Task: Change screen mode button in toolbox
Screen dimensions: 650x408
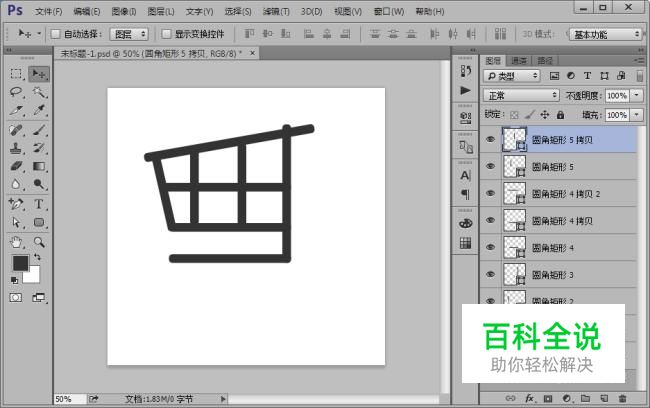Action: [x=39, y=298]
